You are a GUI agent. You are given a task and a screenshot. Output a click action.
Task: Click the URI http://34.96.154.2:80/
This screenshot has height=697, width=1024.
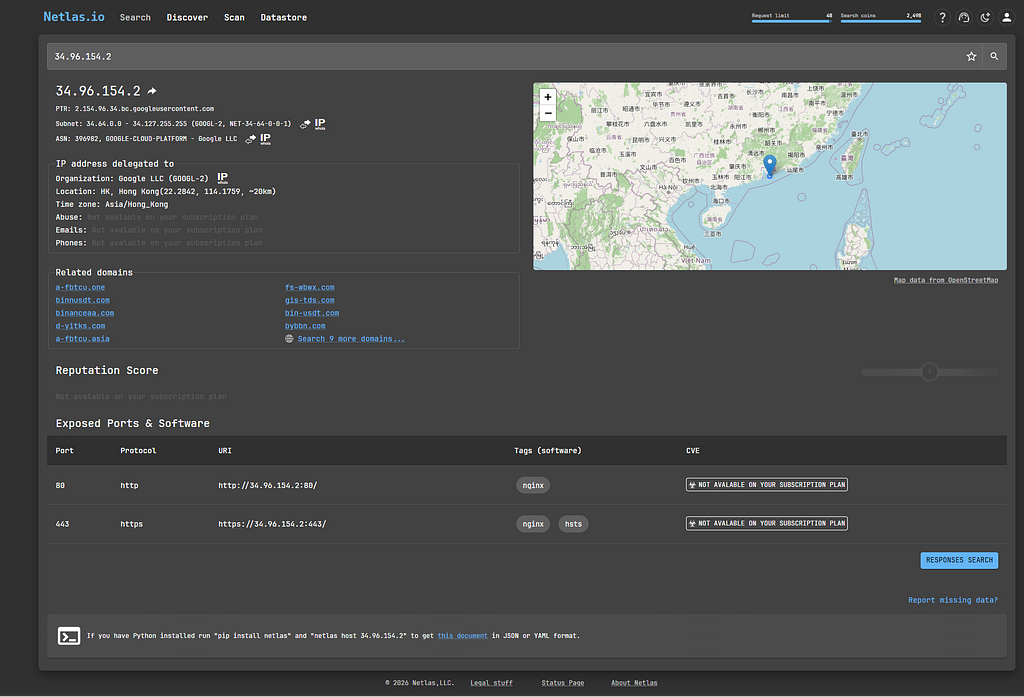(268, 485)
